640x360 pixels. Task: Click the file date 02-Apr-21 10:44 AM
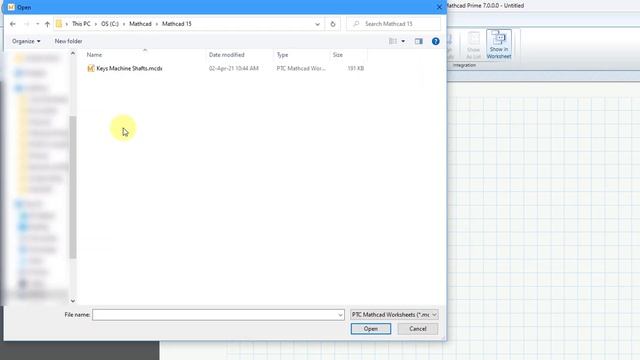click(233, 69)
